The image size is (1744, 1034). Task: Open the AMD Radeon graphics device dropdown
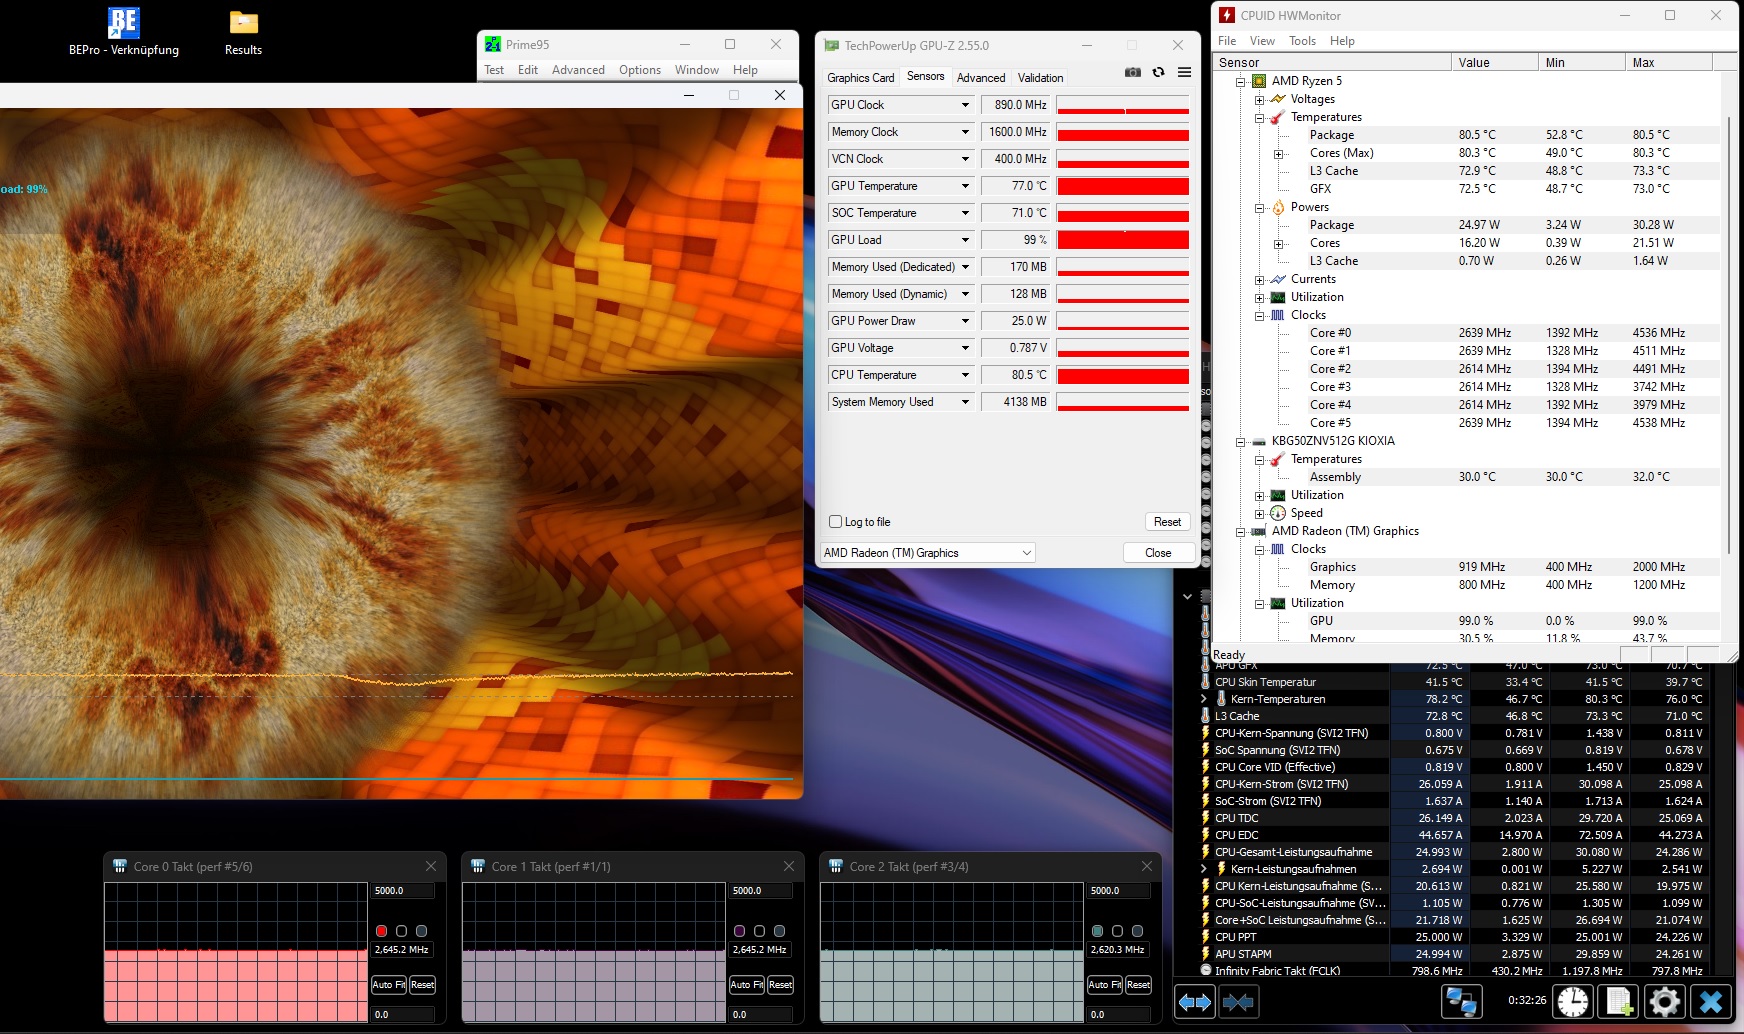click(x=1026, y=553)
